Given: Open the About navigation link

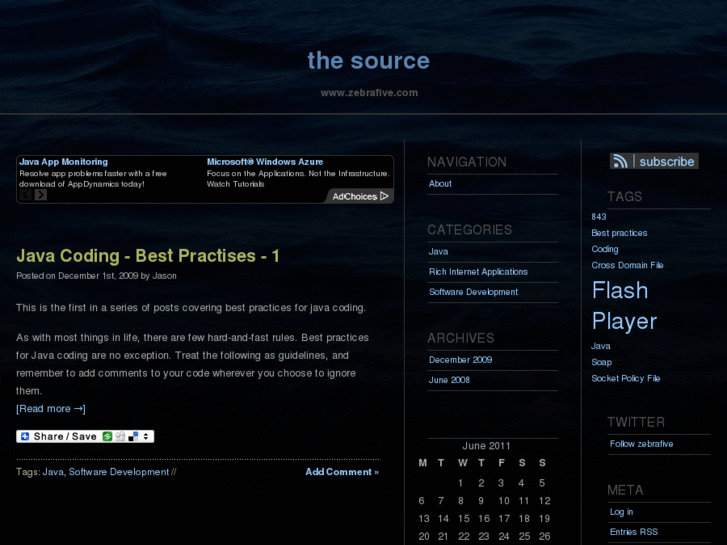Looking at the screenshot, I should [440, 184].
